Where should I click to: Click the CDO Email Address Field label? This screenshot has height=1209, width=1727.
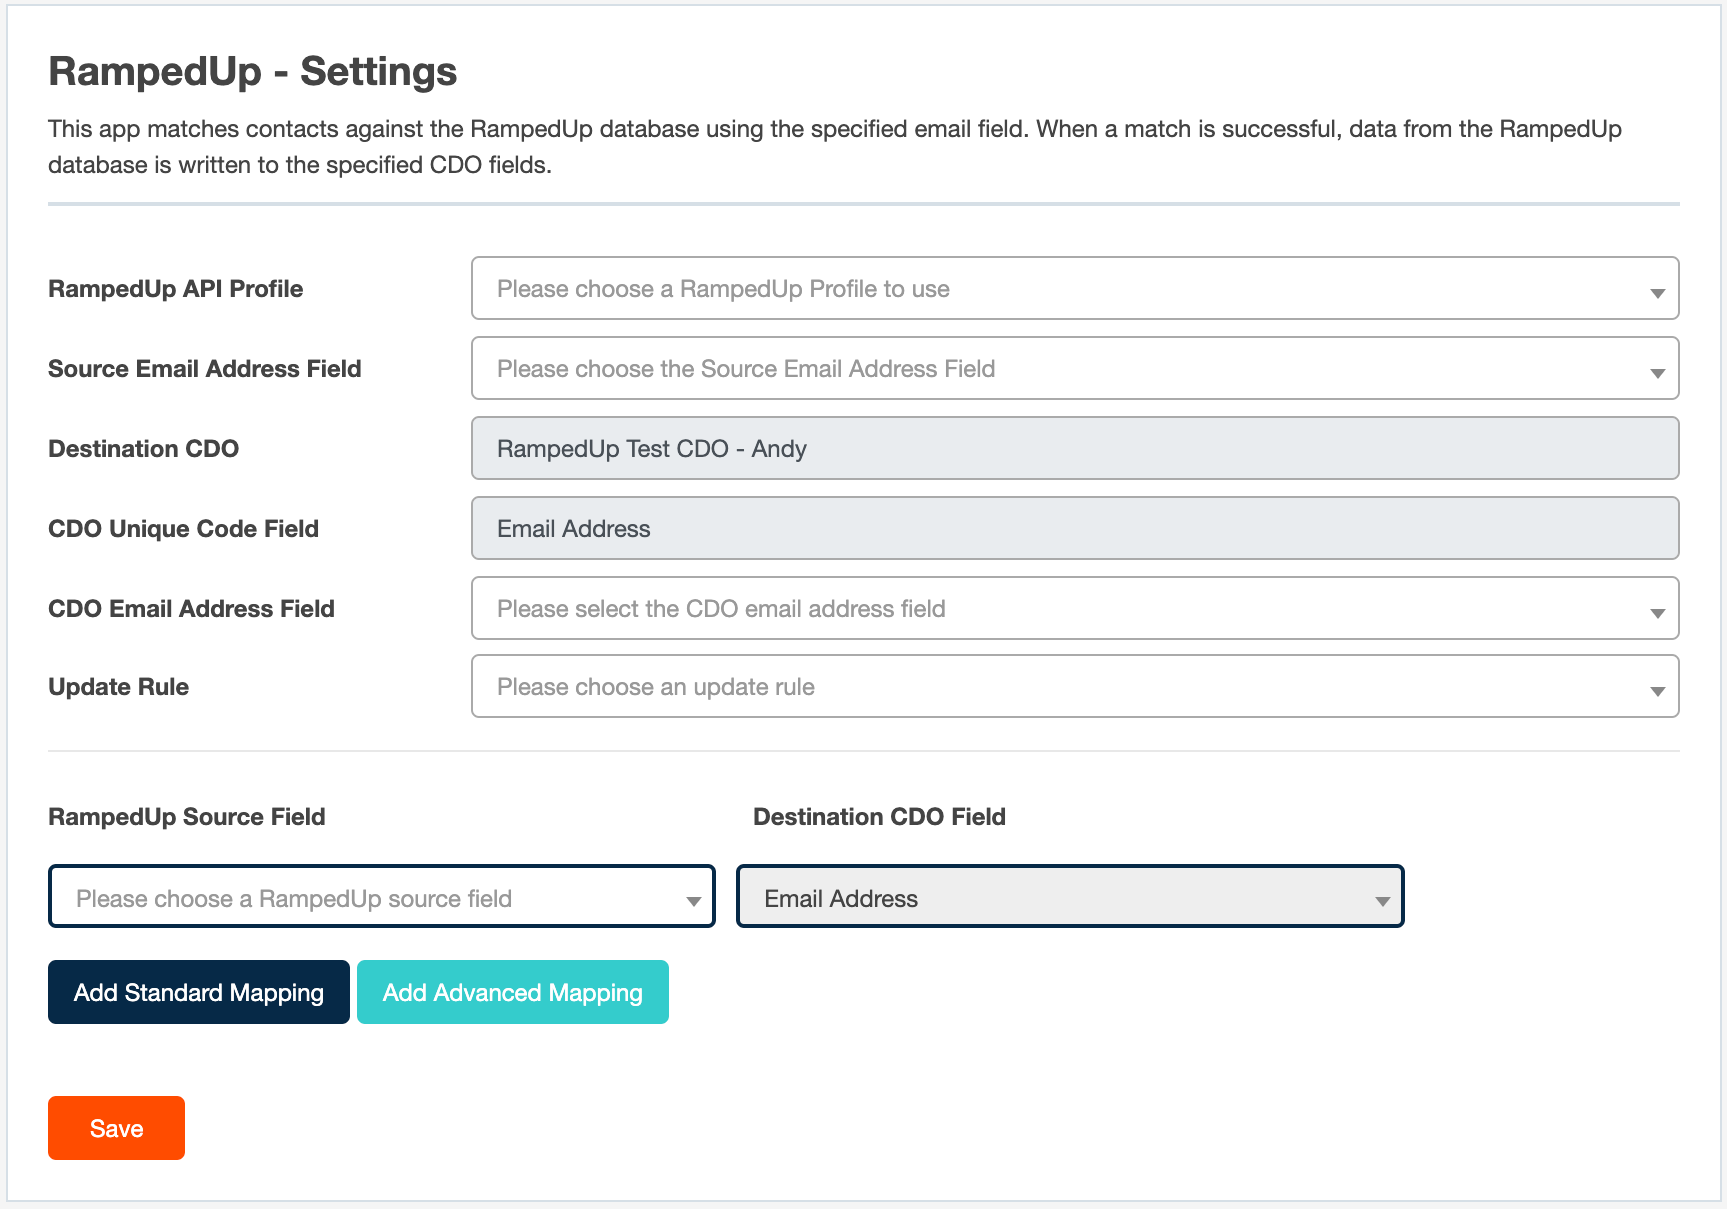pyautogui.click(x=192, y=609)
